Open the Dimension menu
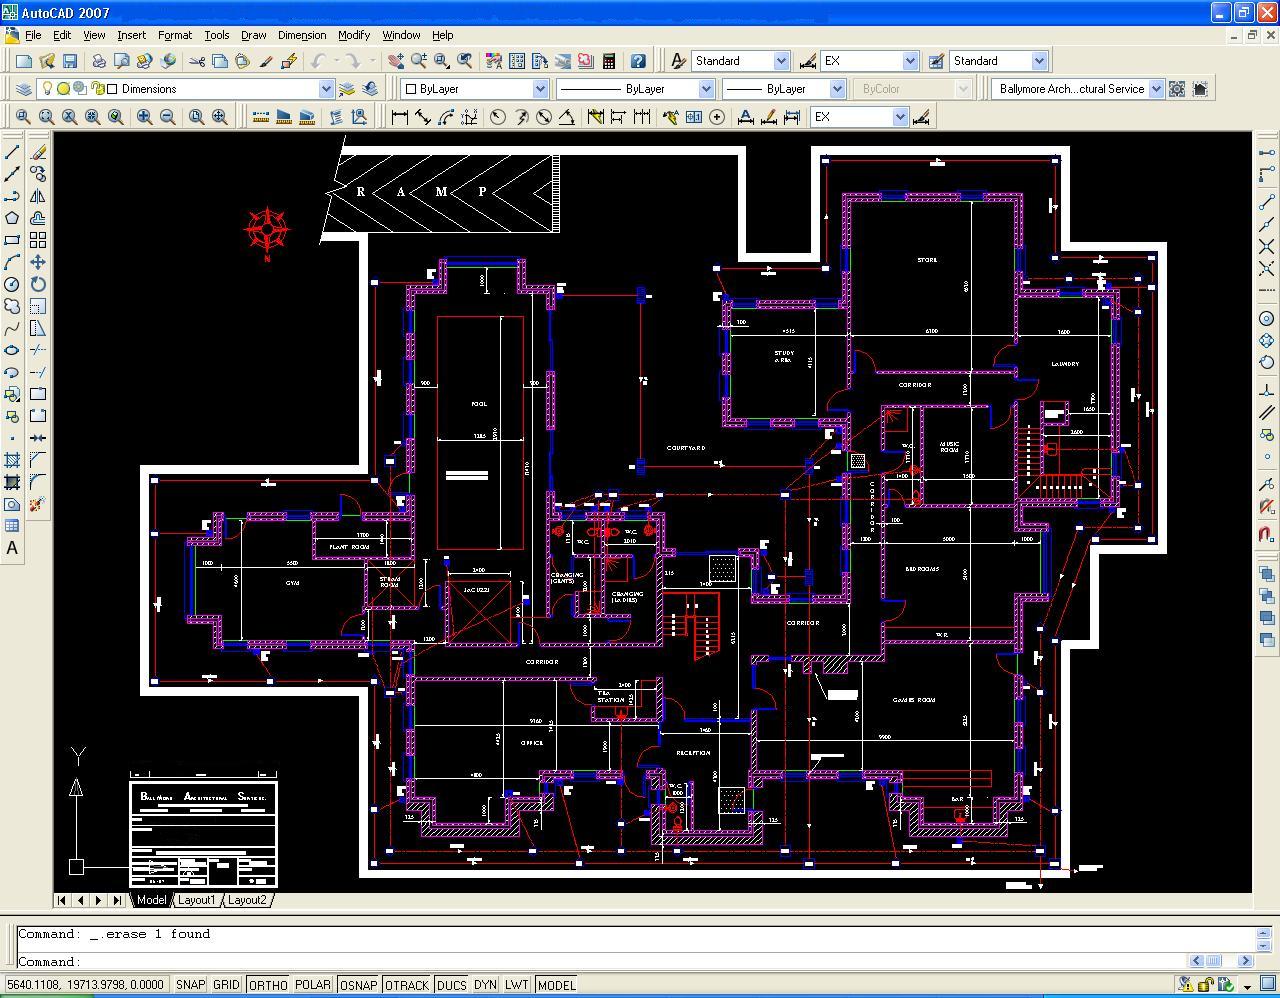The image size is (1280, 998). coord(302,35)
